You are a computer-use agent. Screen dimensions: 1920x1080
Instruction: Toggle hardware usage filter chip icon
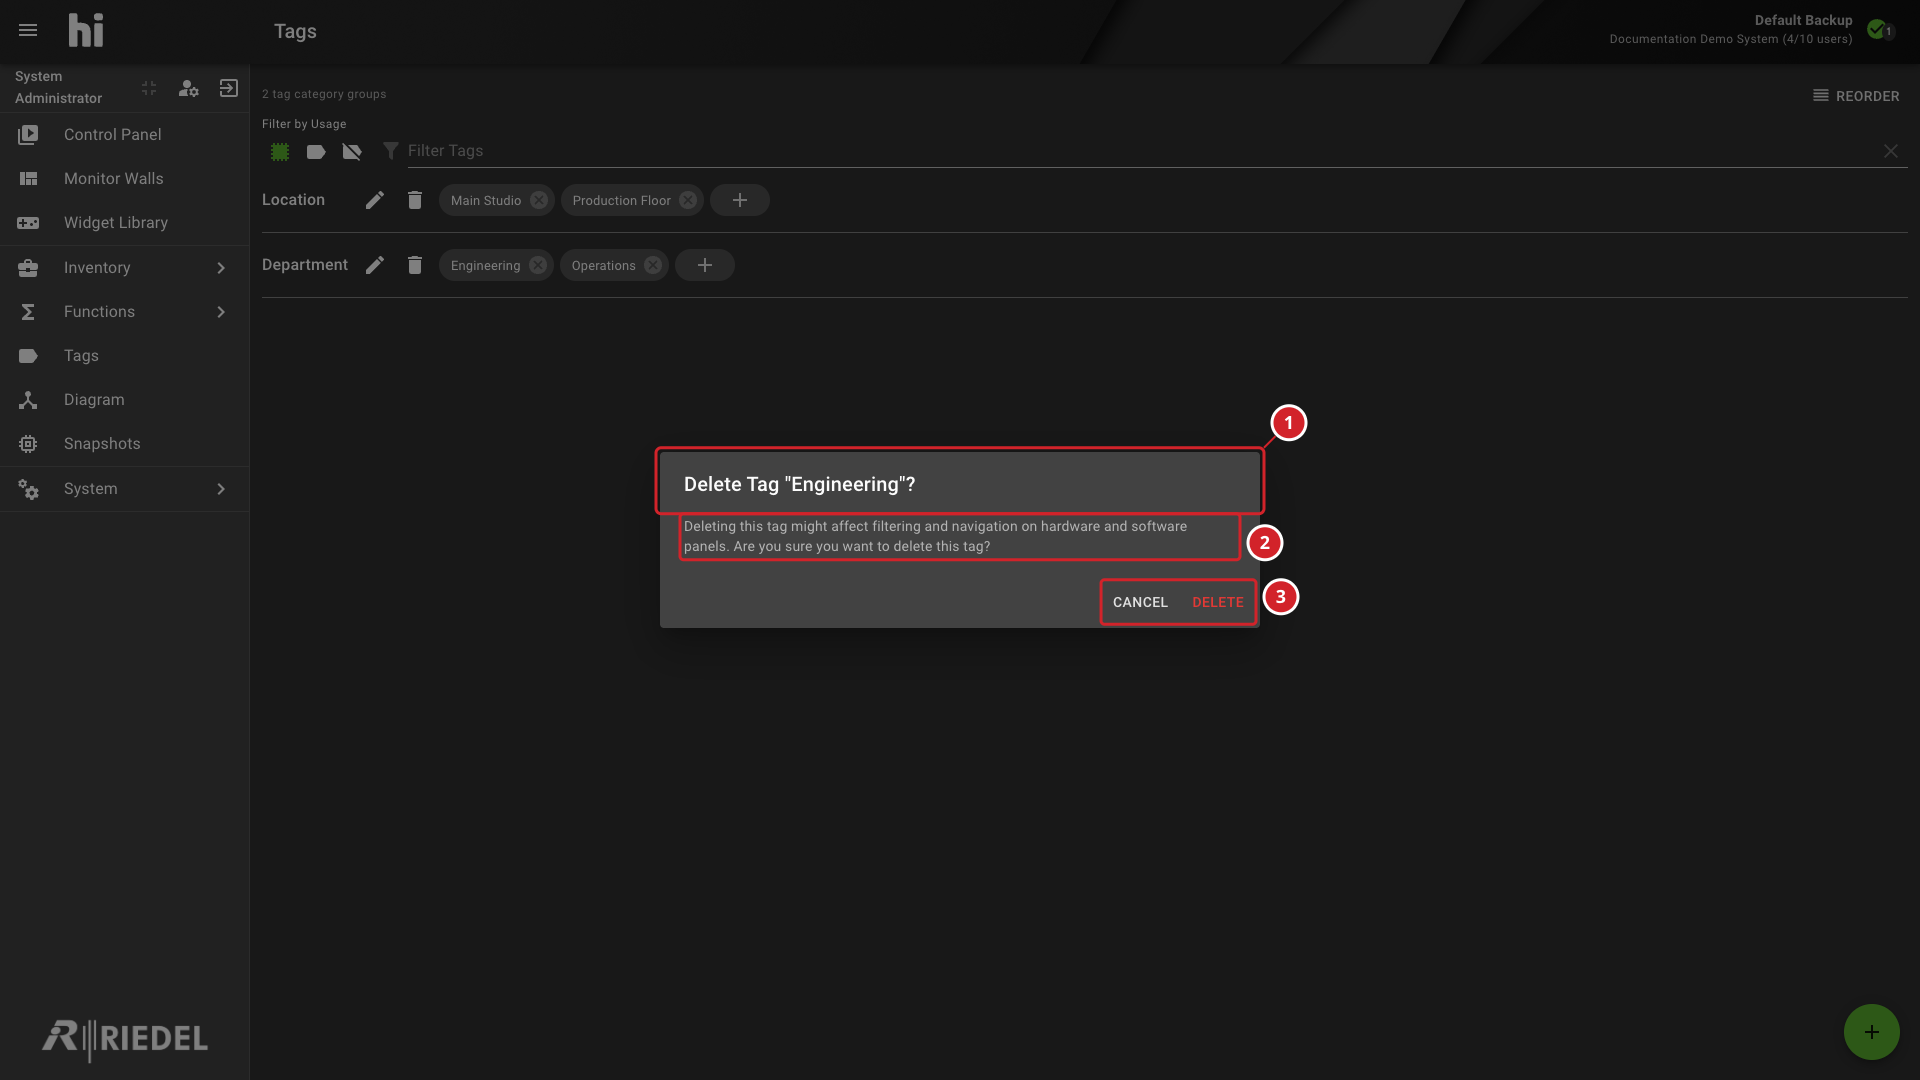tap(280, 152)
